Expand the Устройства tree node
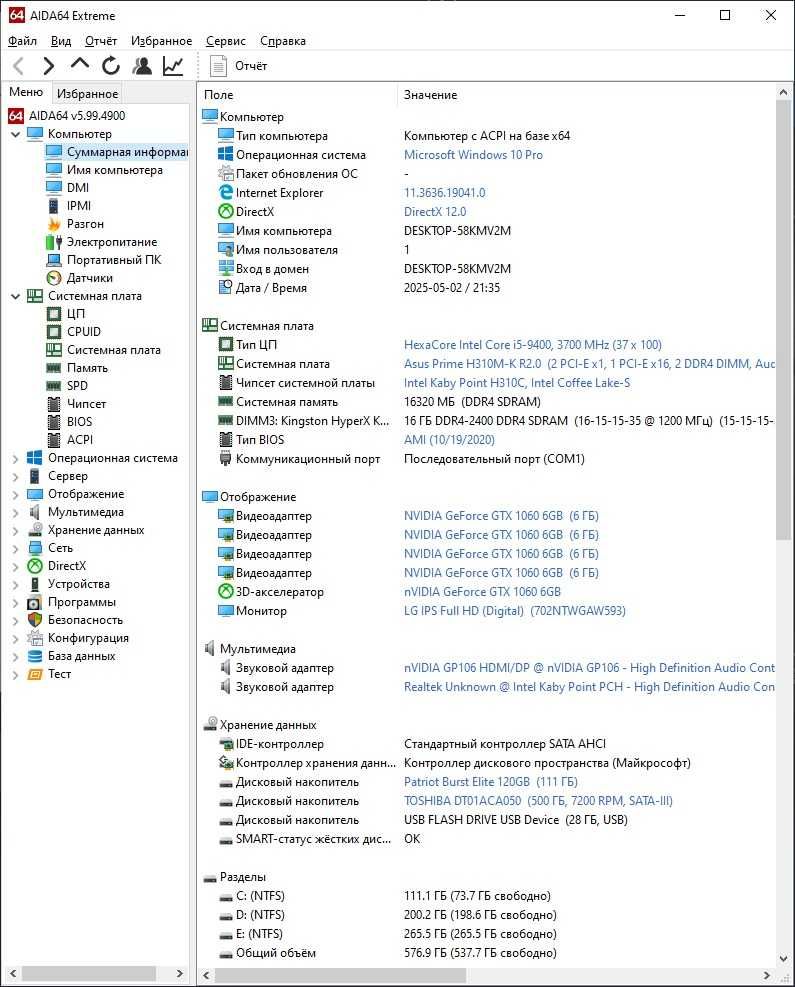This screenshot has width=795, height=987. [x=16, y=584]
